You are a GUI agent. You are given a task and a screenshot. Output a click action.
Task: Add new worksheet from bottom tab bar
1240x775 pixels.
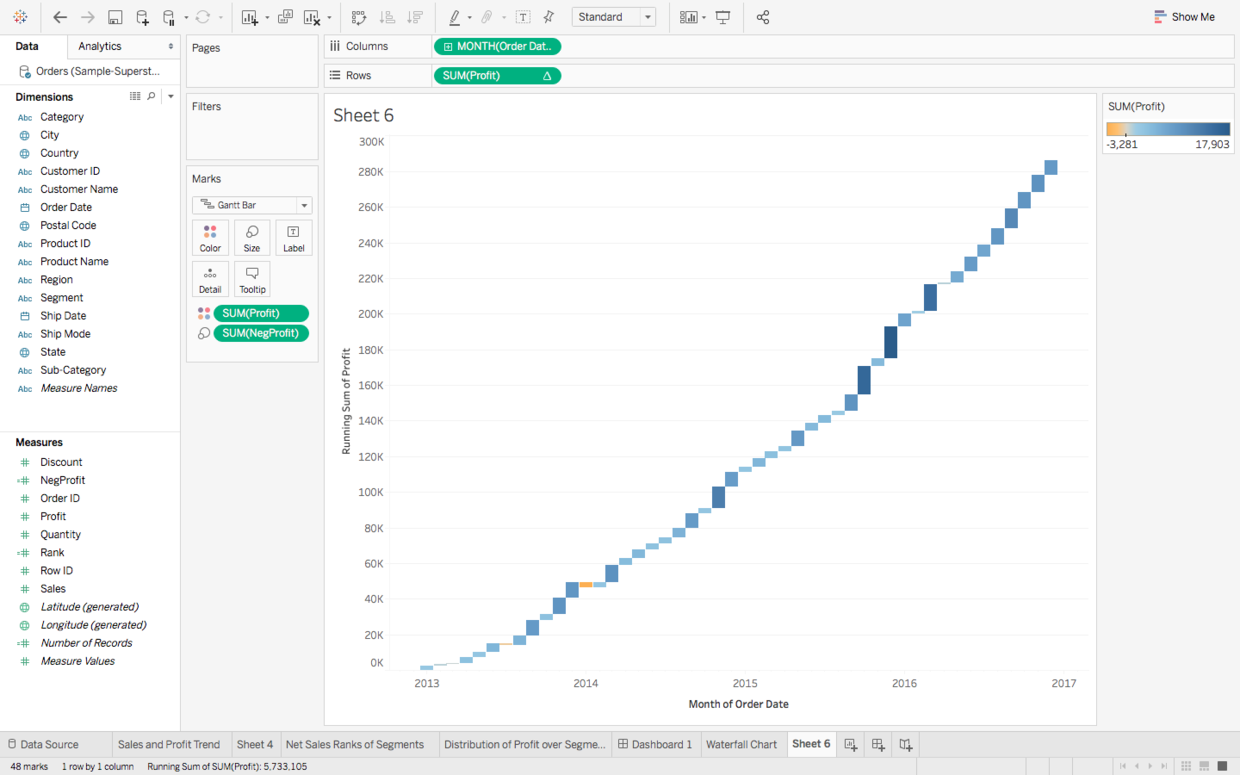(851, 744)
